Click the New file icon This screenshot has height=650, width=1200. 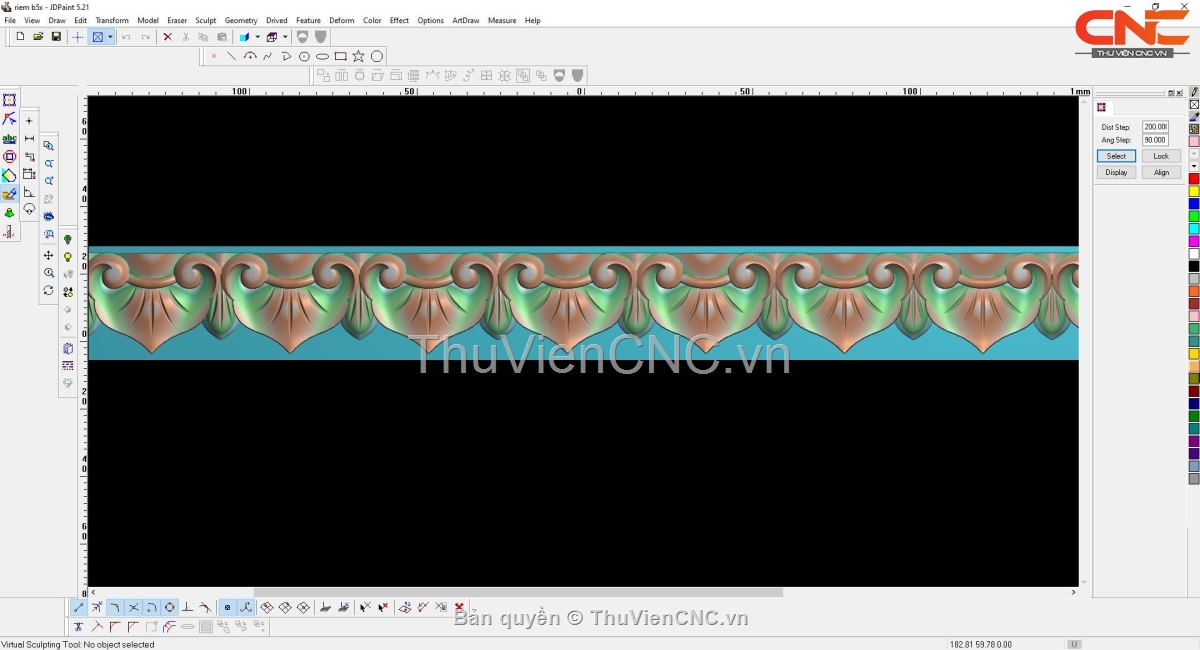[x=20, y=37]
